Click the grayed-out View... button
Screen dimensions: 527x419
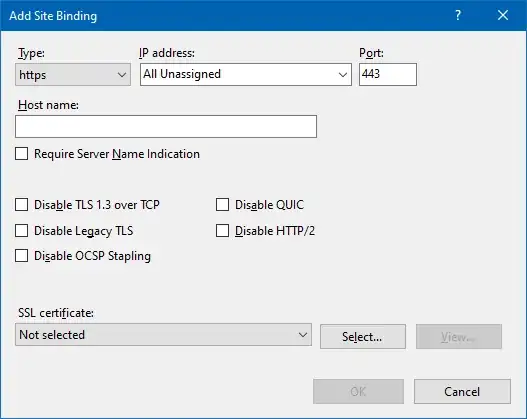pos(459,336)
